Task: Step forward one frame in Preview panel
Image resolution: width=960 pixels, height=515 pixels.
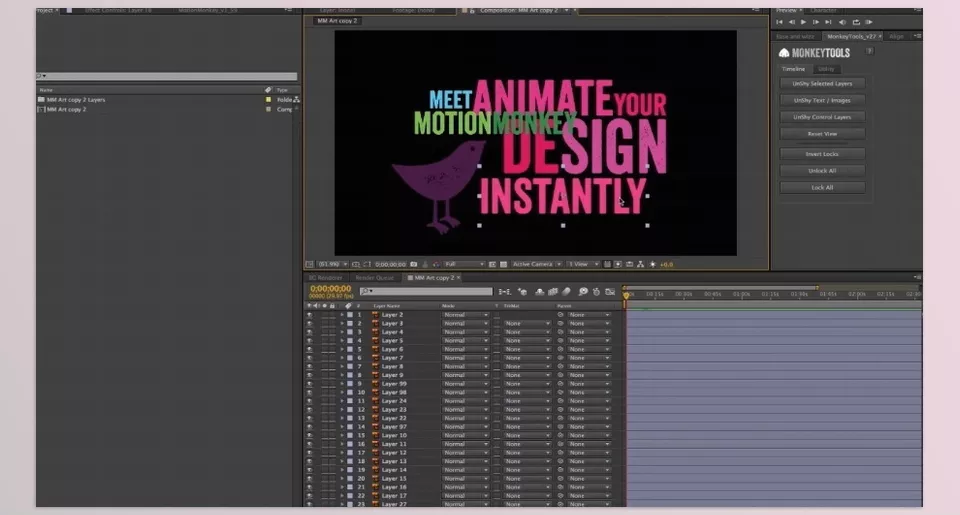Action: click(816, 22)
